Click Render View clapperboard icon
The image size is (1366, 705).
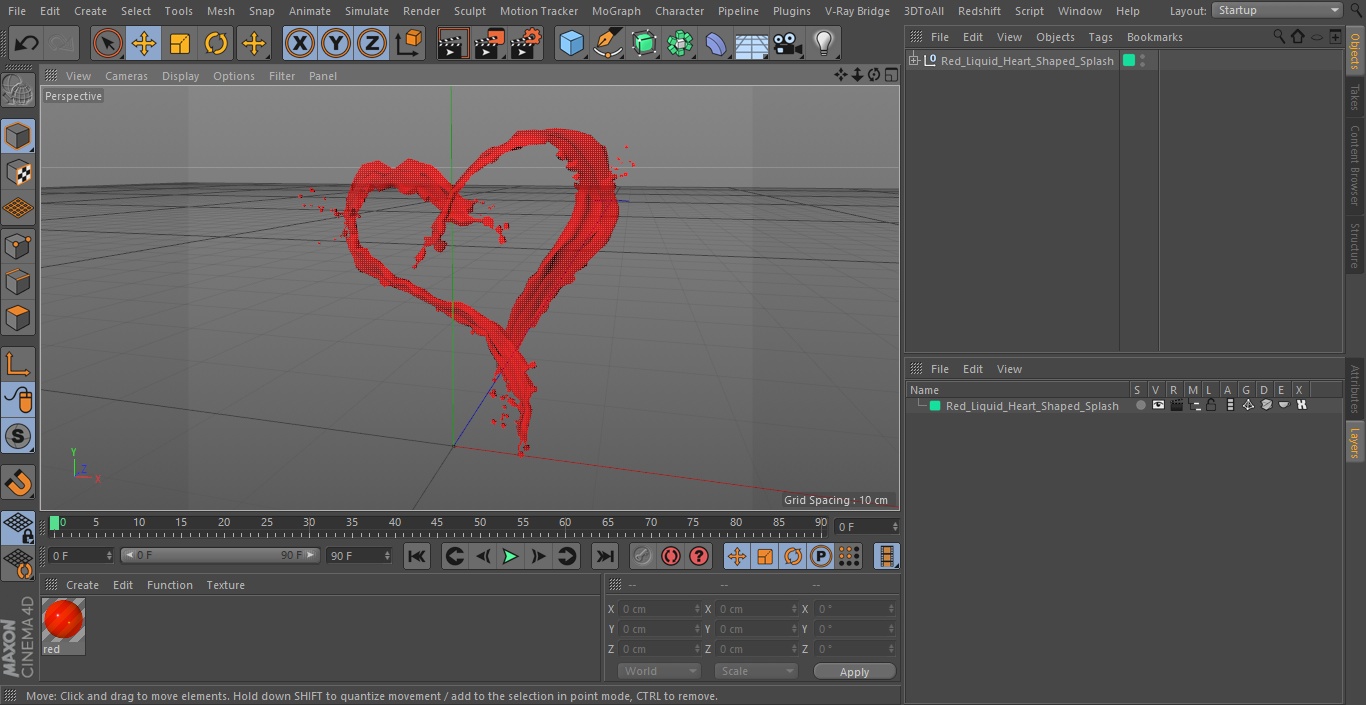coord(452,43)
